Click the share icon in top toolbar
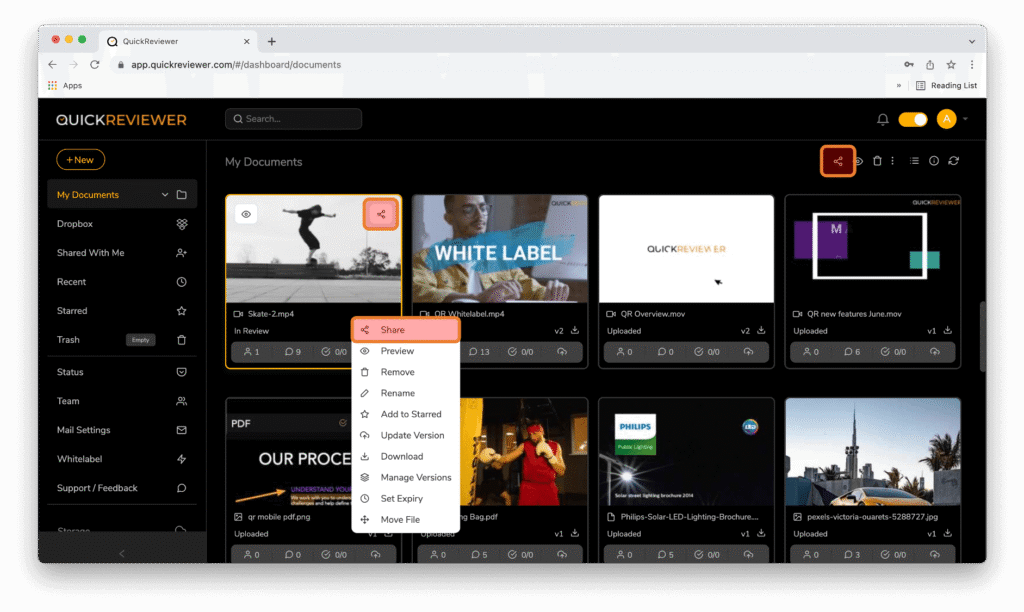 tap(838, 161)
